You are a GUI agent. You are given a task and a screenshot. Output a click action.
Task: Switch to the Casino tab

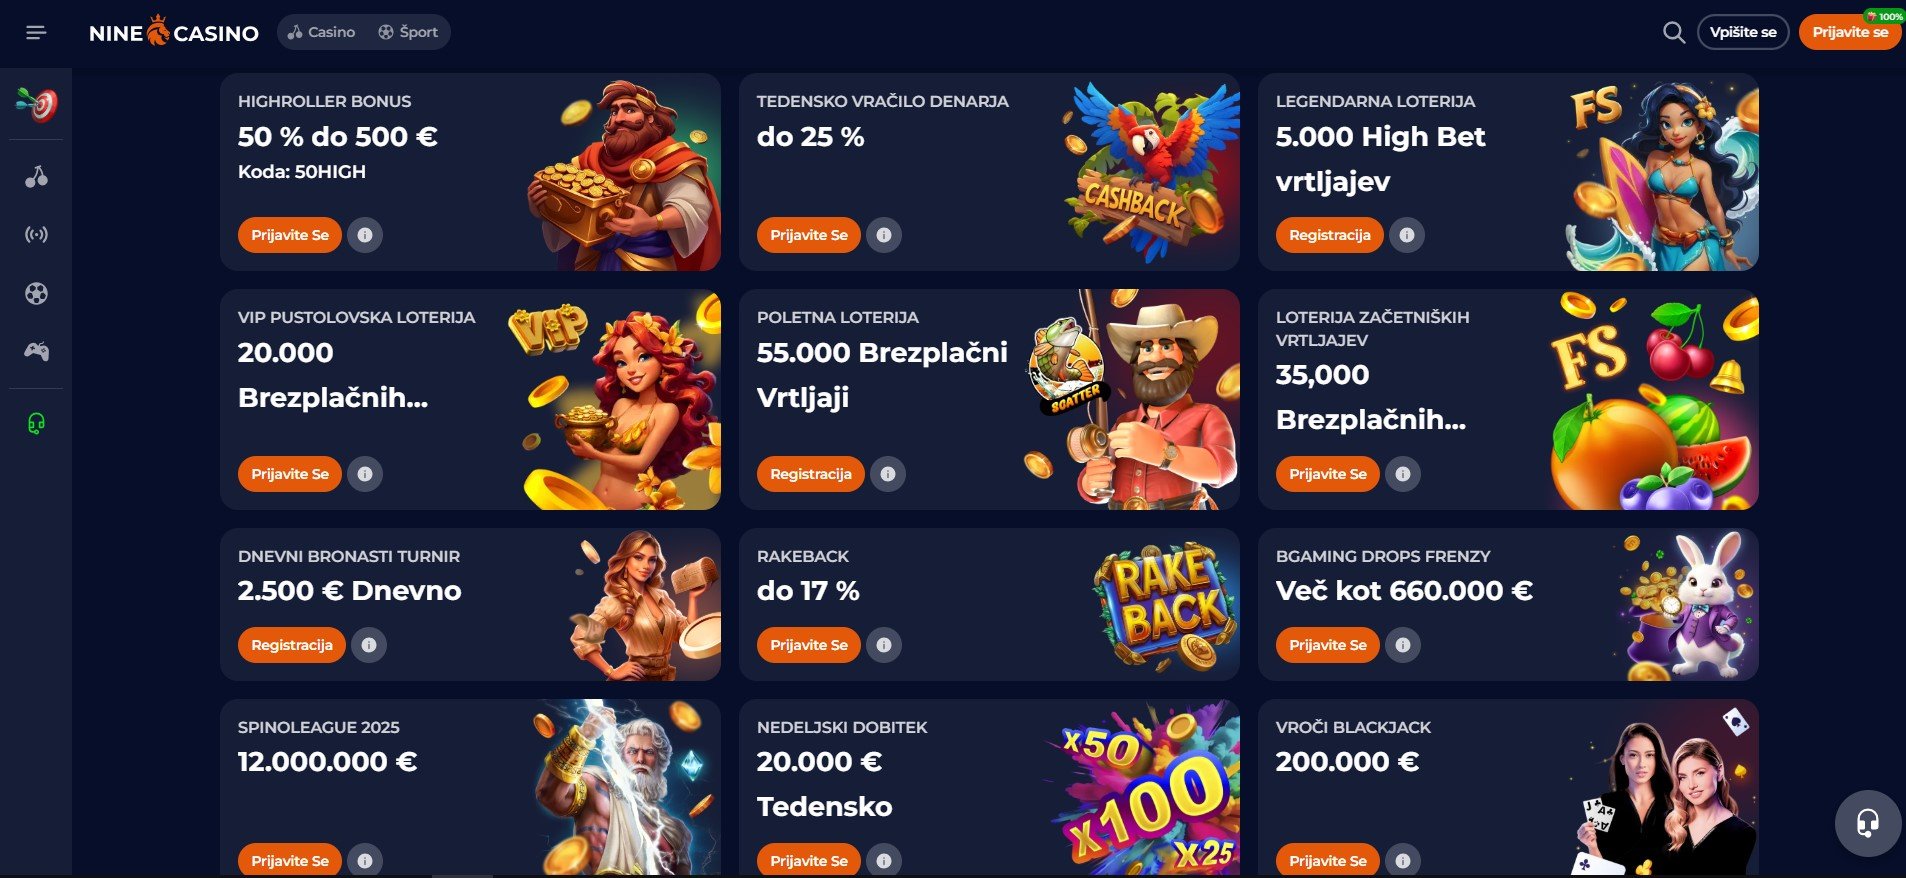coord(322,32)
